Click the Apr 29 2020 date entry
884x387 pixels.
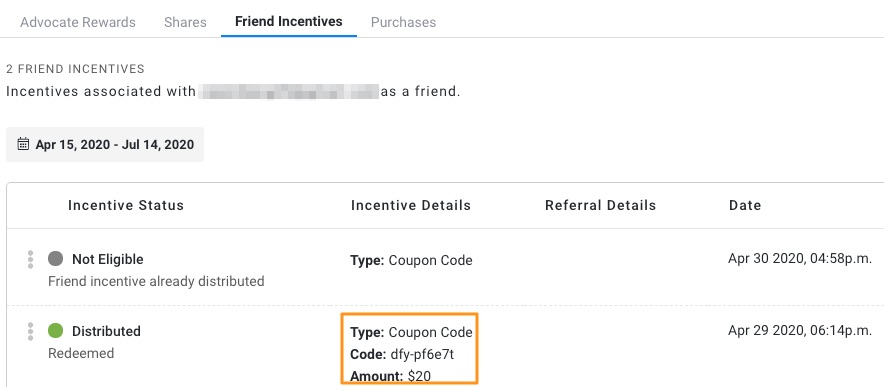800,331
